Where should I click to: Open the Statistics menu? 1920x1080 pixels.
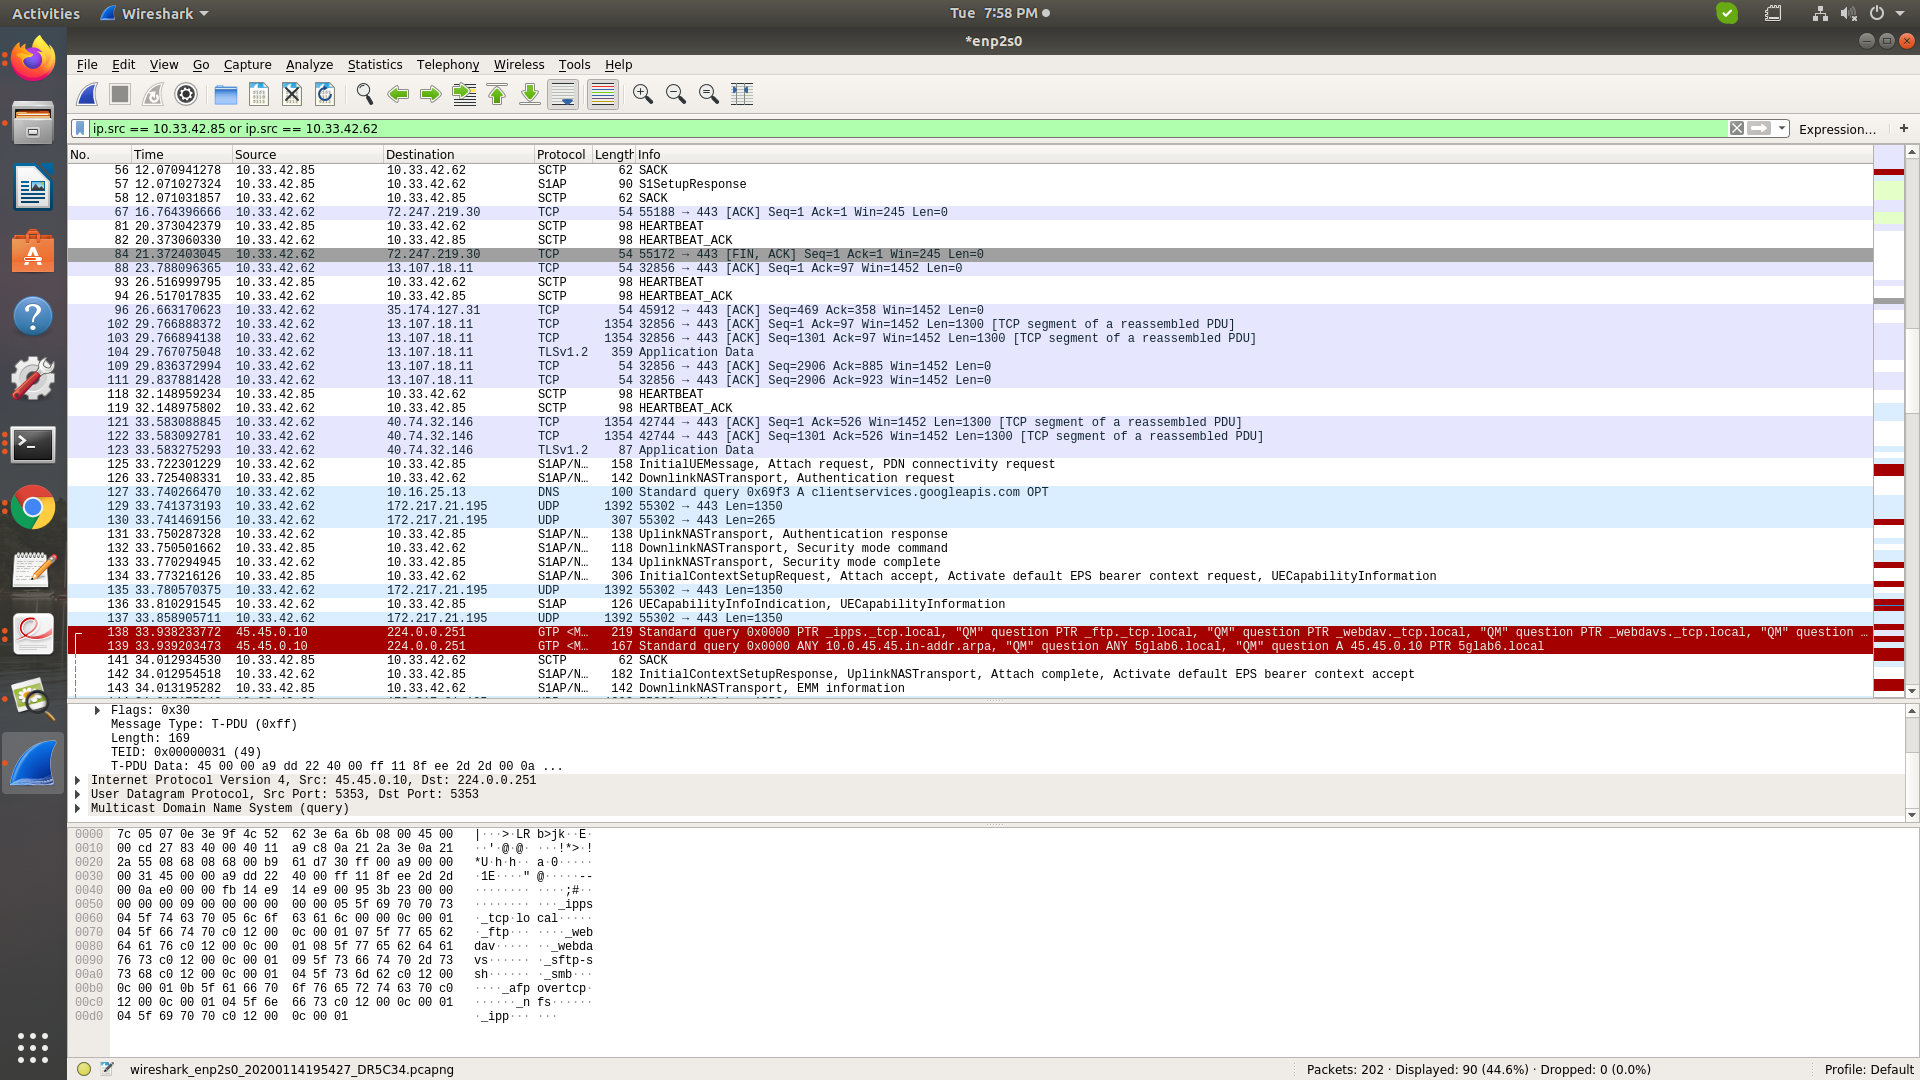point(374,64)
